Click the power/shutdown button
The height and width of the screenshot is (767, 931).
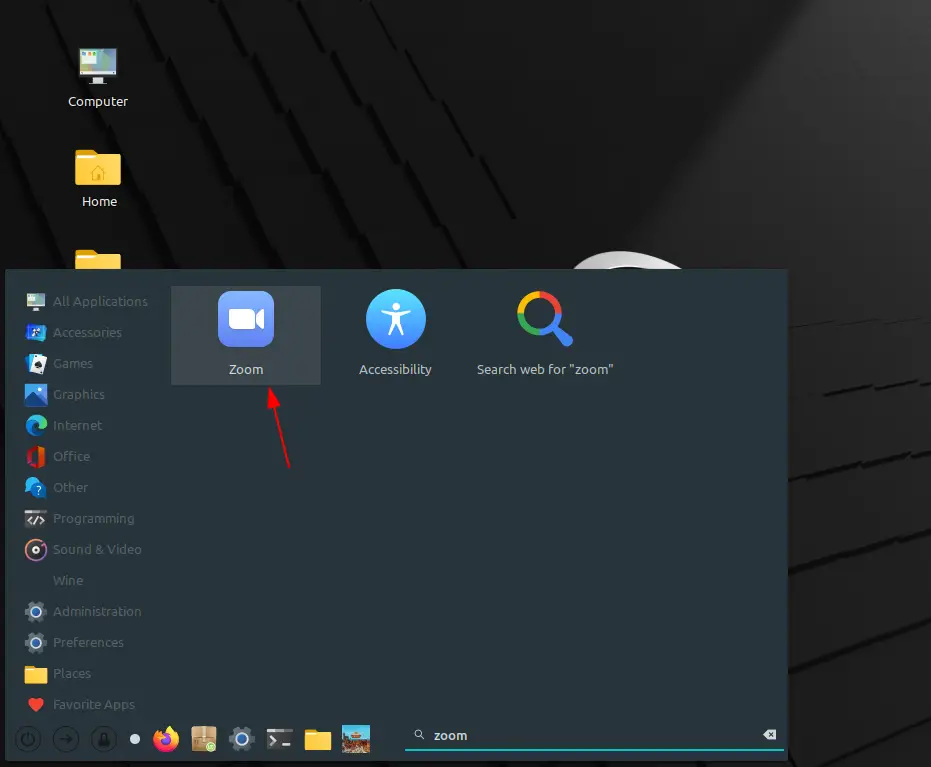pyautogui.click(x=28, y=739)
